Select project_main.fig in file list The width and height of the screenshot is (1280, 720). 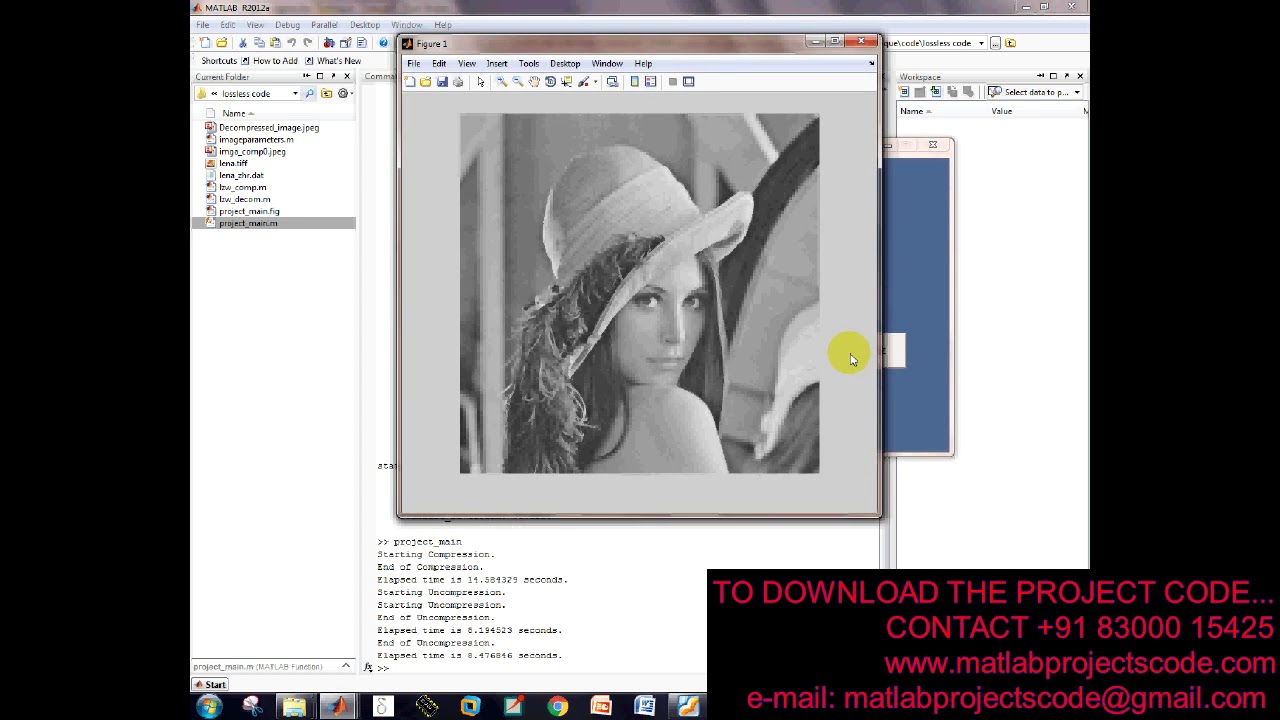(249, 212)
